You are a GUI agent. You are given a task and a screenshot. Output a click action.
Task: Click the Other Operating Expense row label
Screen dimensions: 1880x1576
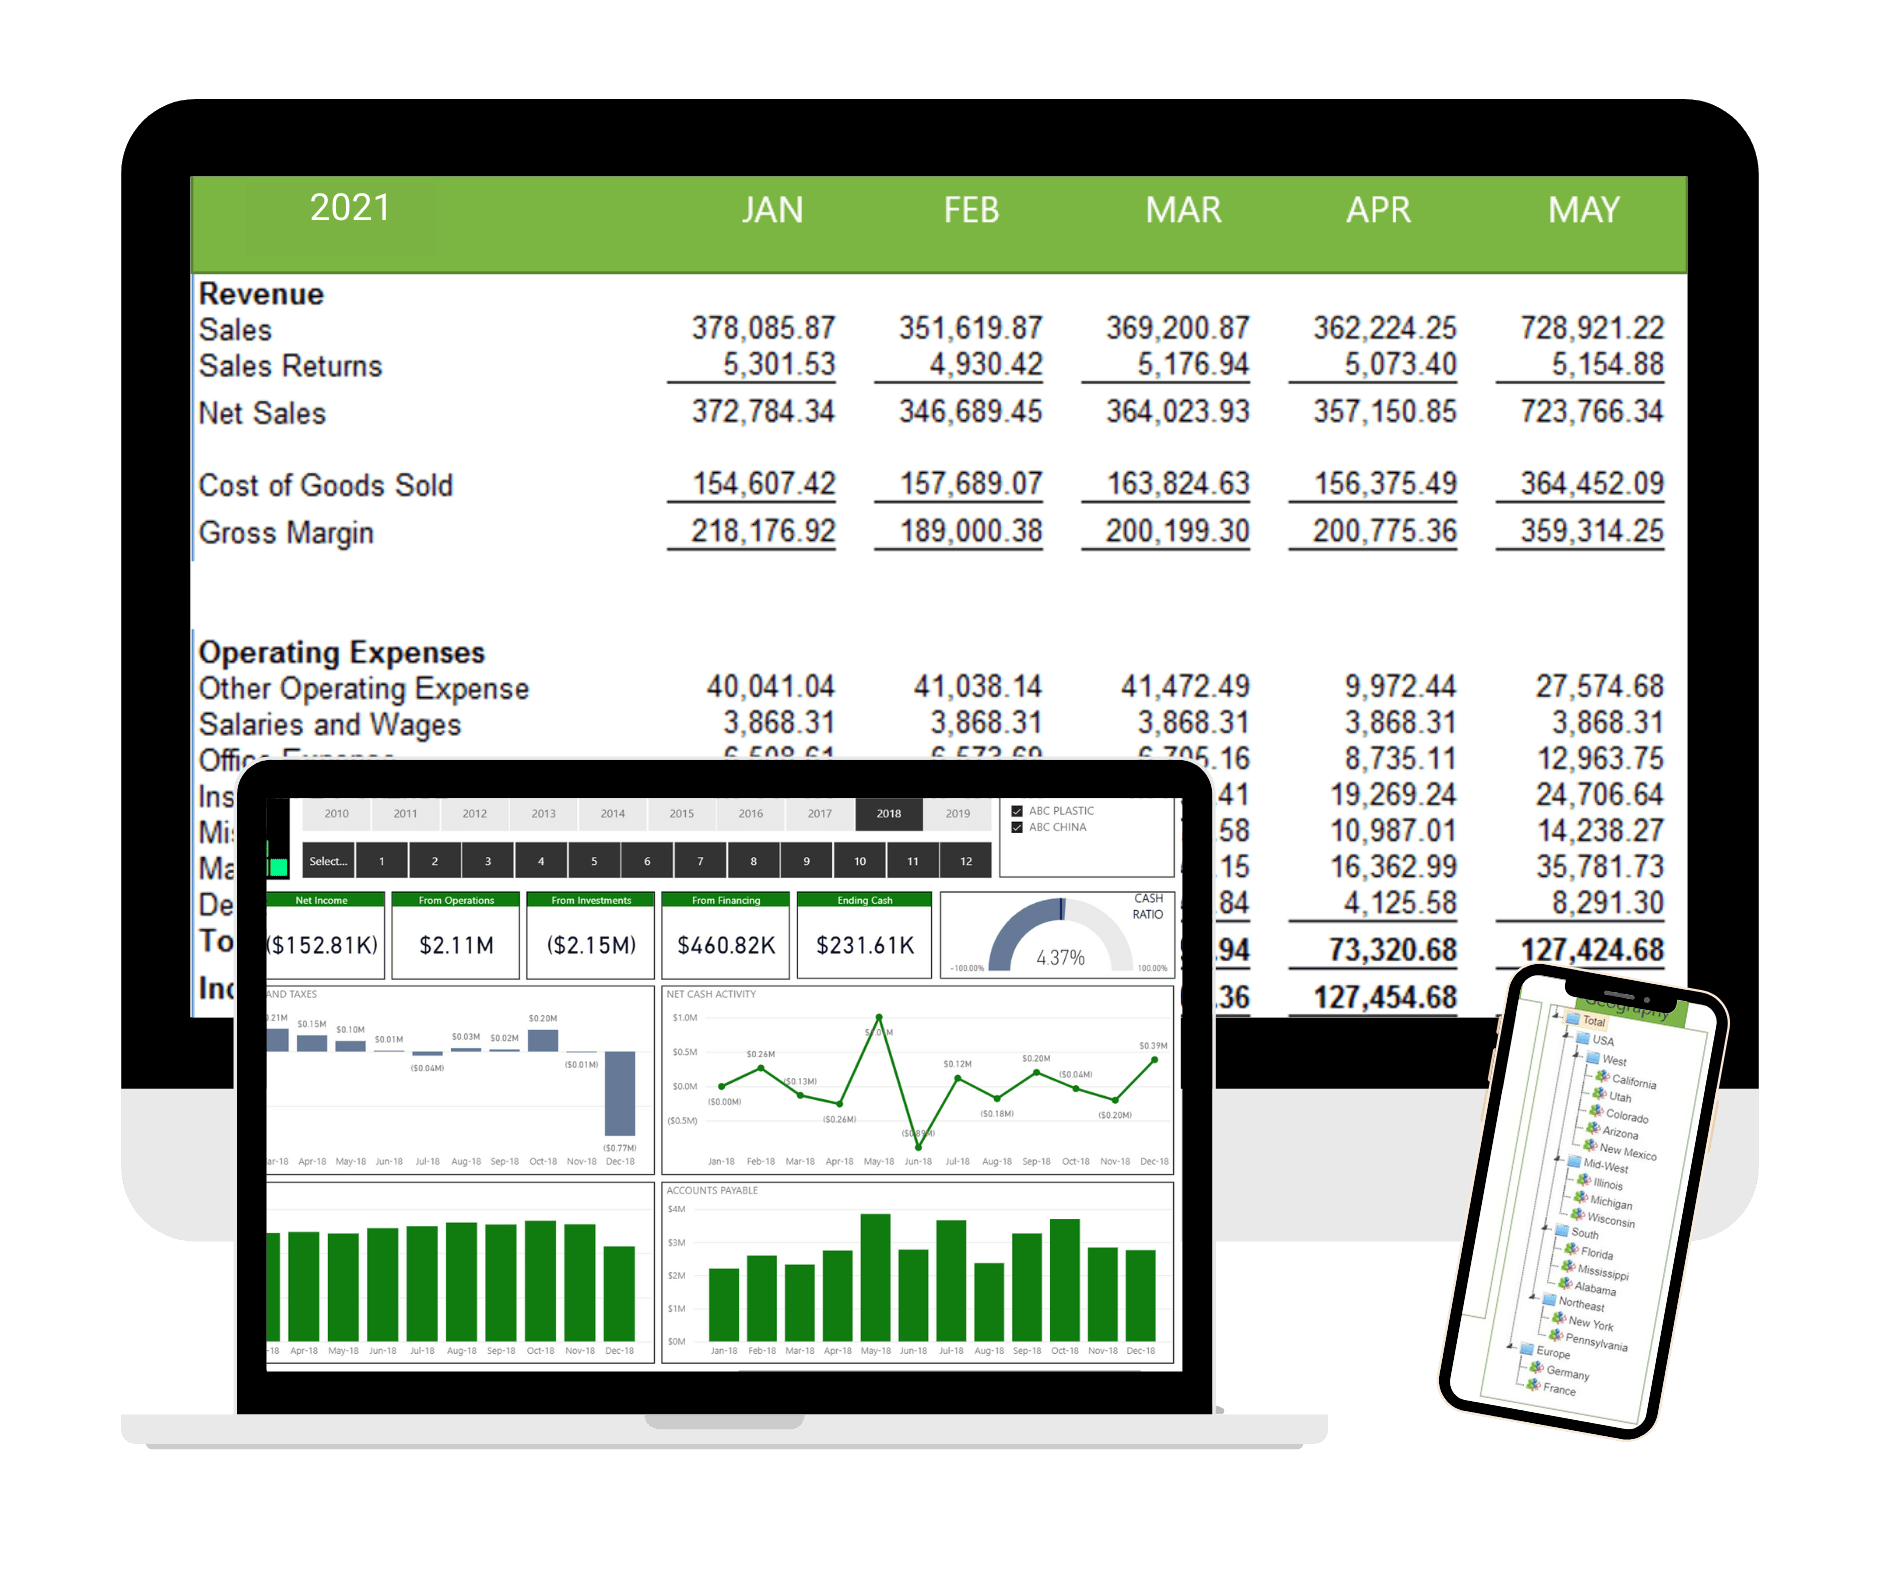point(364,689)
